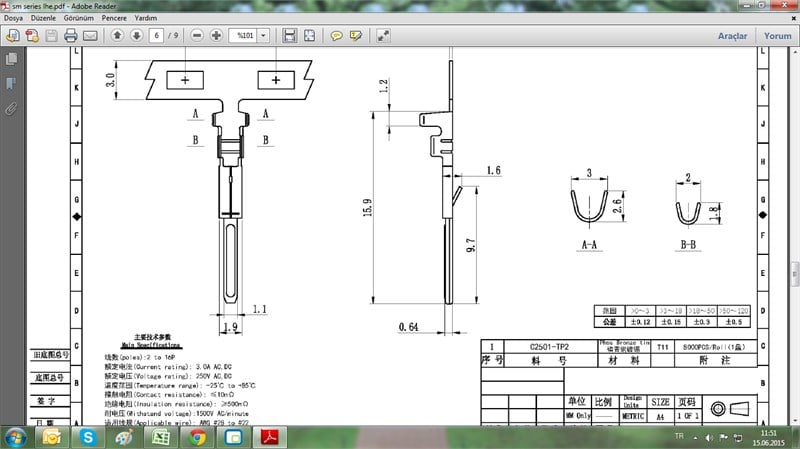Open Outlook from the taskbar

coord(52,438)
